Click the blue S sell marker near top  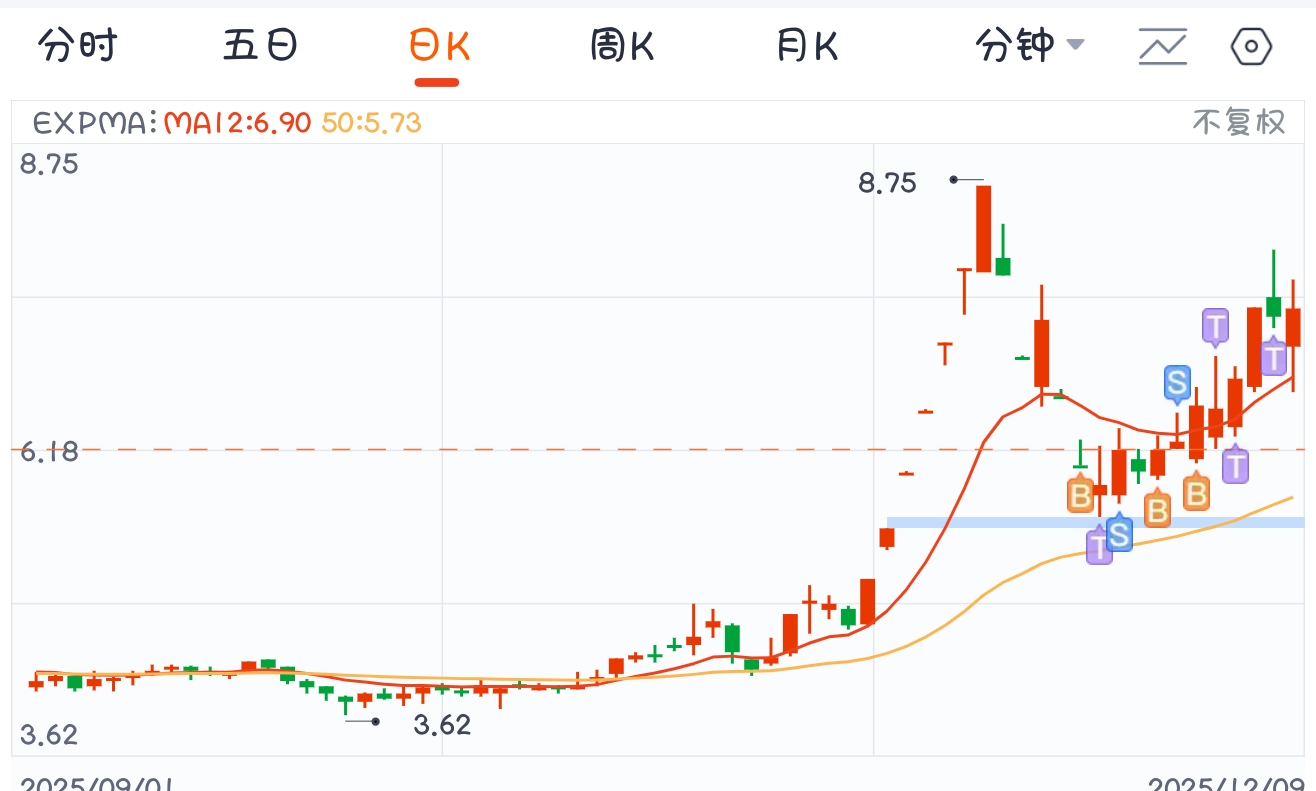[x=1177, y=382]
